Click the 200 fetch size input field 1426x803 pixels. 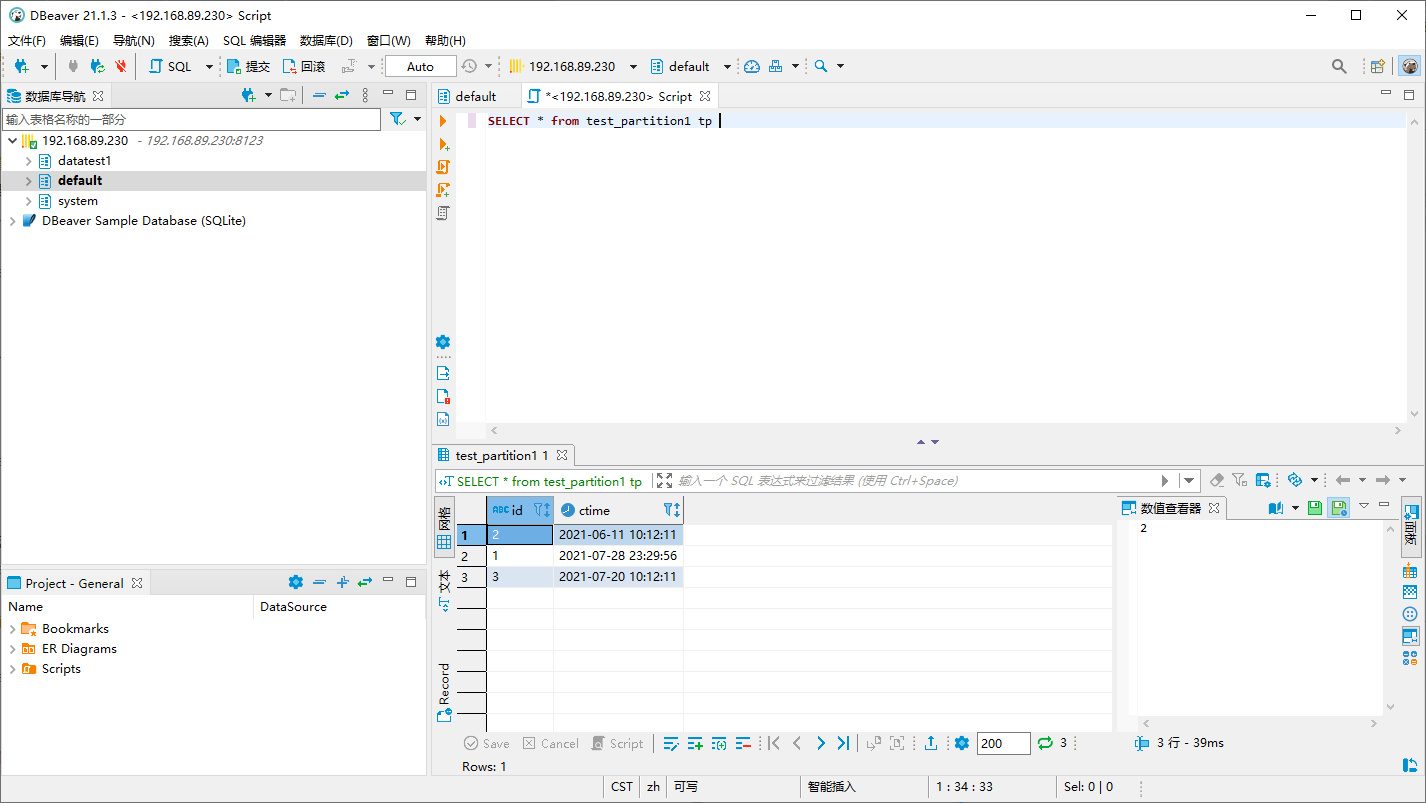(1003, 743)
